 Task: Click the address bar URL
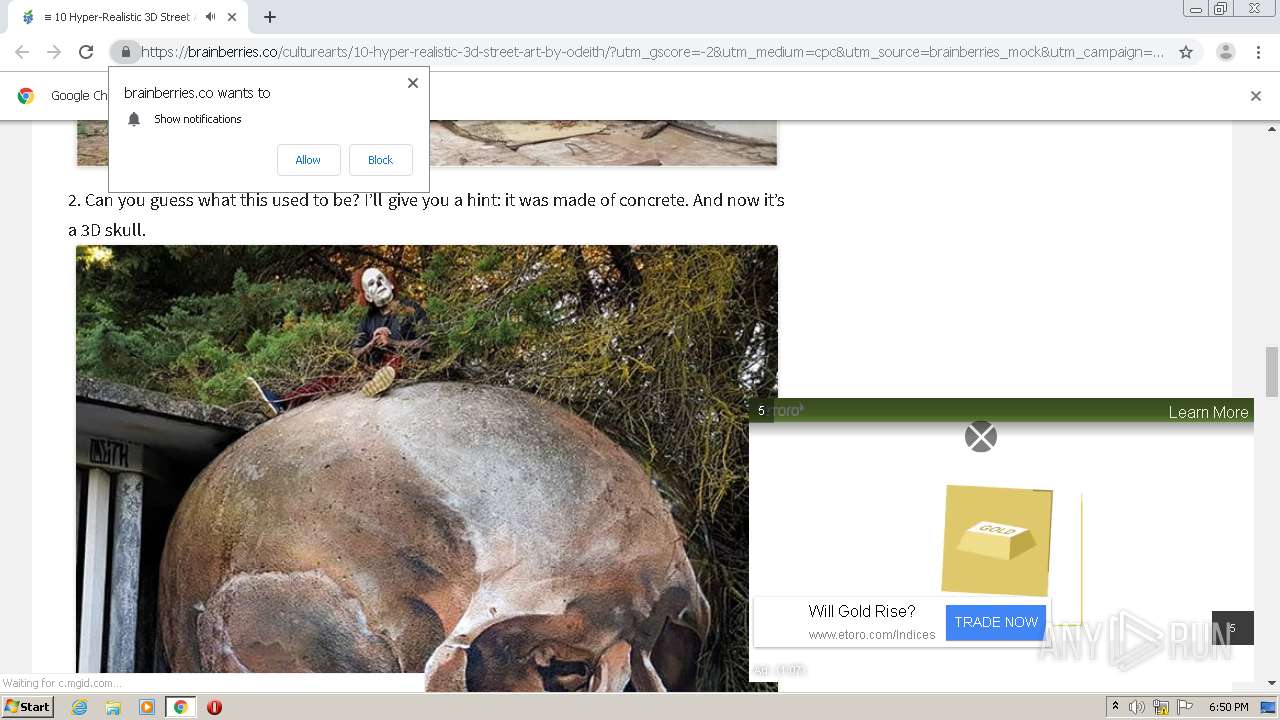point(652,52)
